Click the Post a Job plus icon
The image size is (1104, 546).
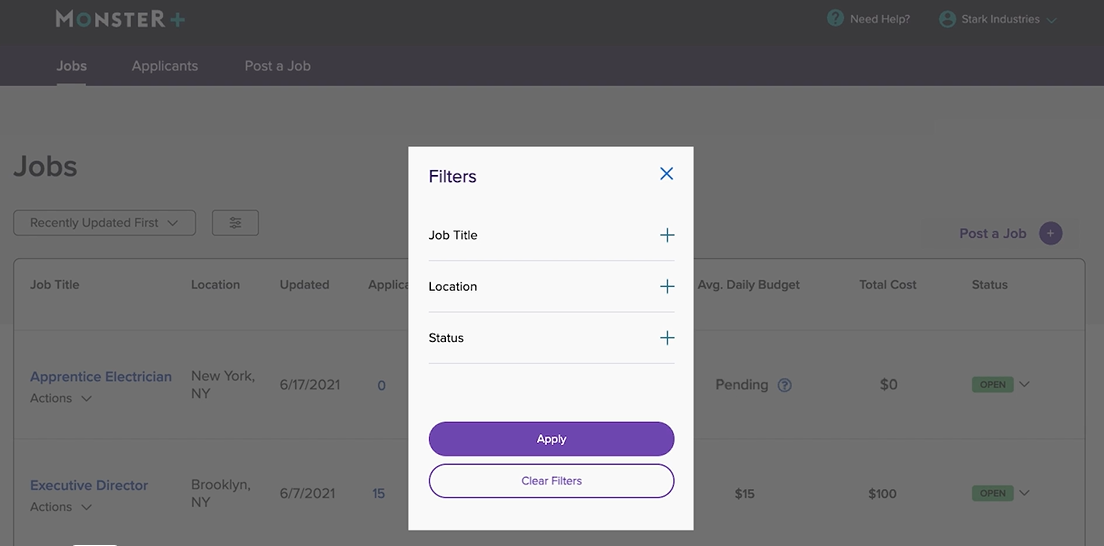(1050, 234)
